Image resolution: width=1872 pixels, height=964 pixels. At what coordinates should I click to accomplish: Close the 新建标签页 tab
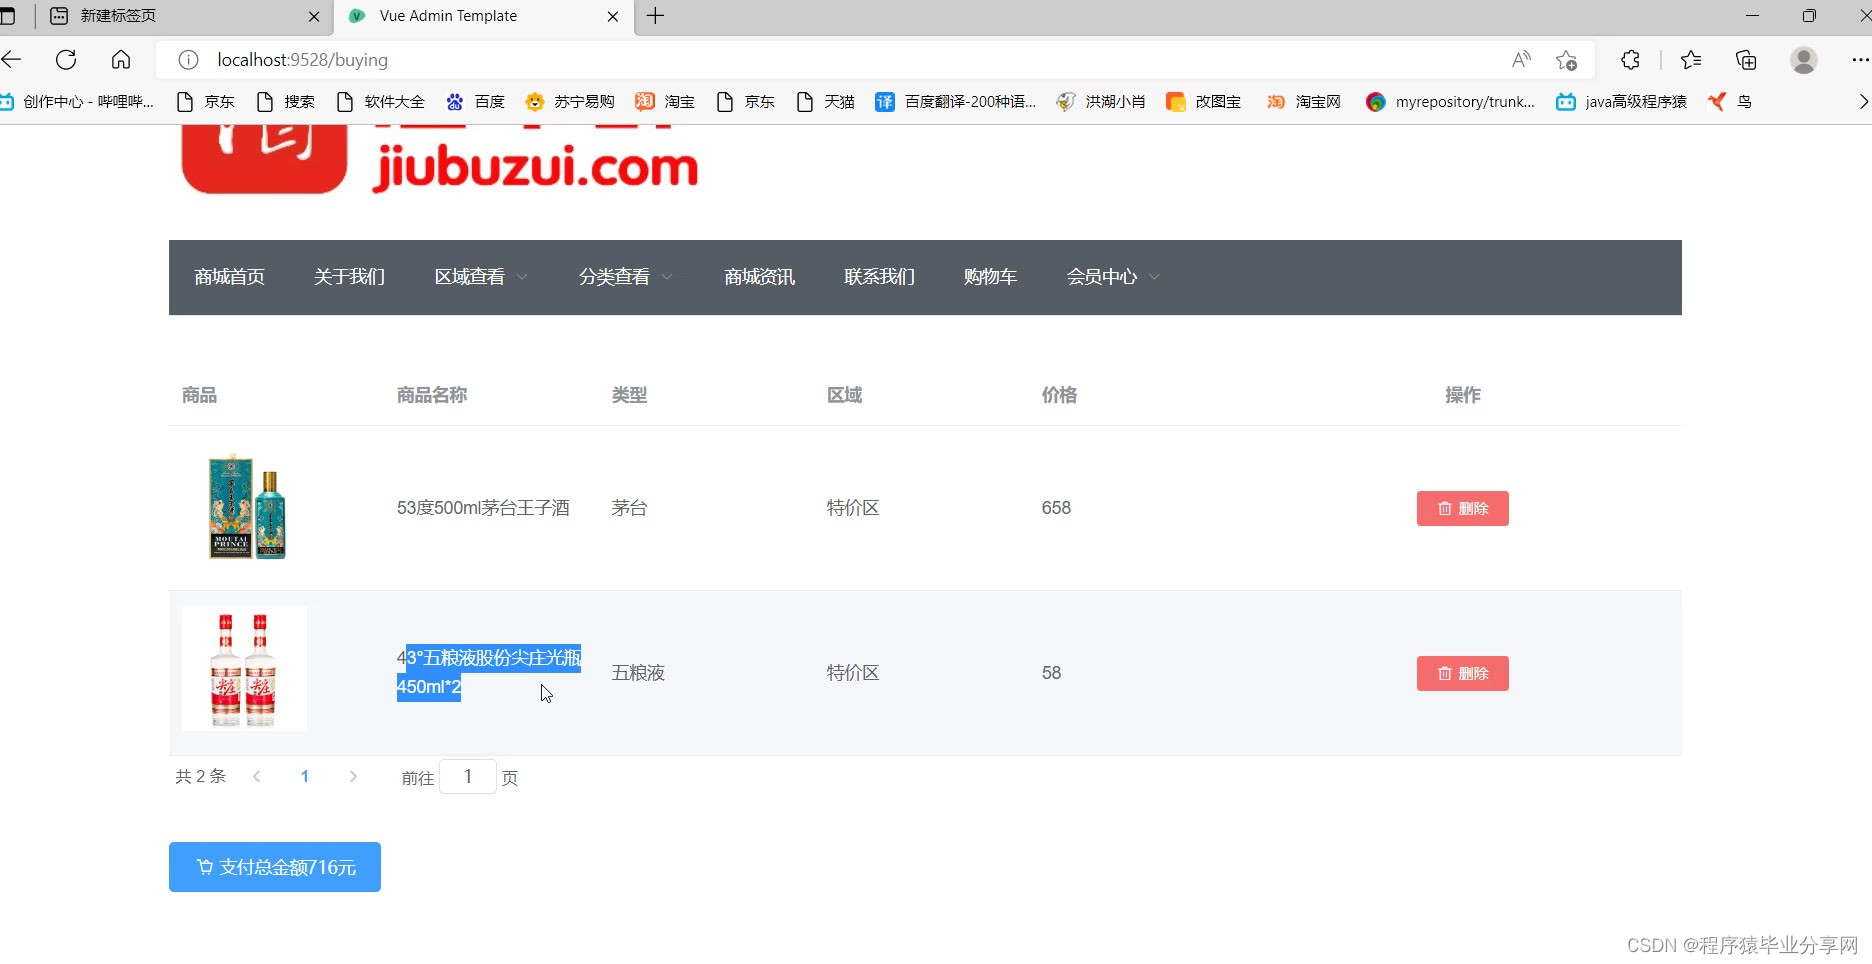[314, 16]
